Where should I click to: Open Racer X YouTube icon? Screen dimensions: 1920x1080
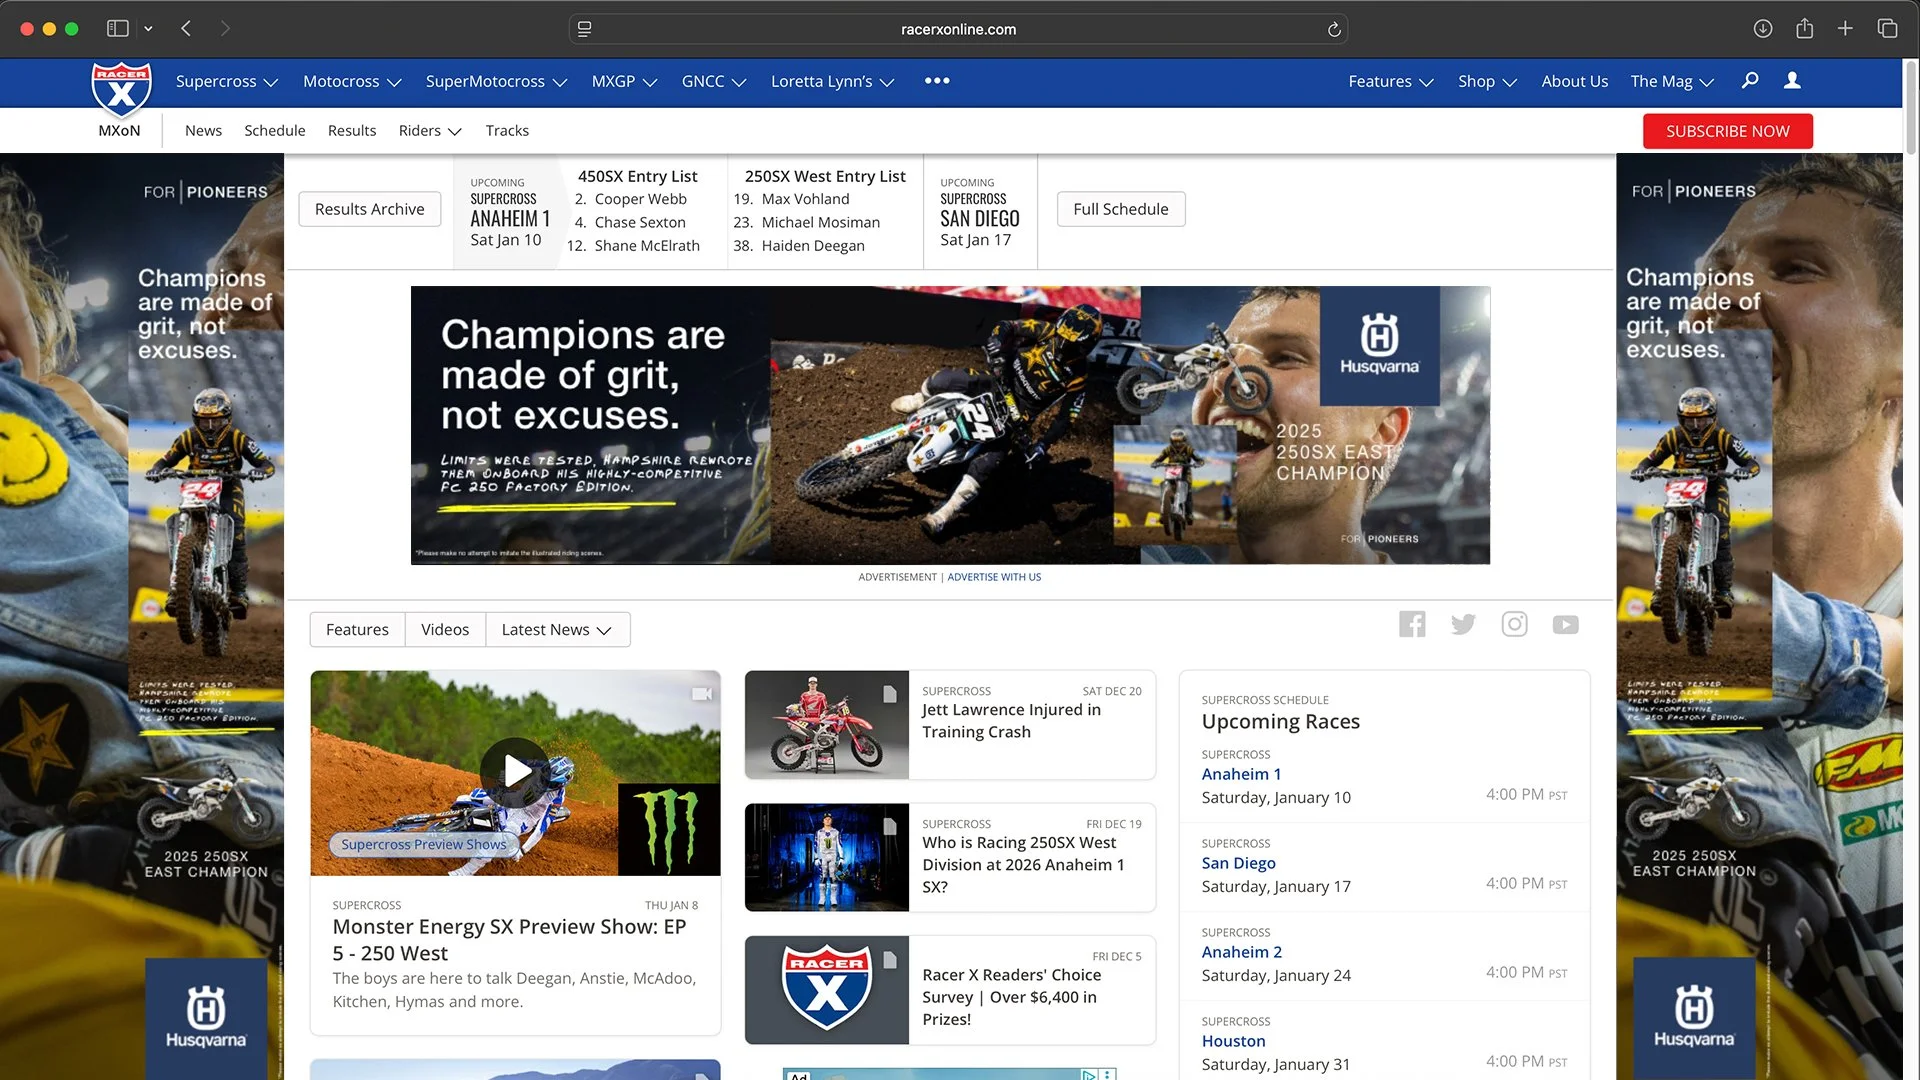tap(1565, 625)
